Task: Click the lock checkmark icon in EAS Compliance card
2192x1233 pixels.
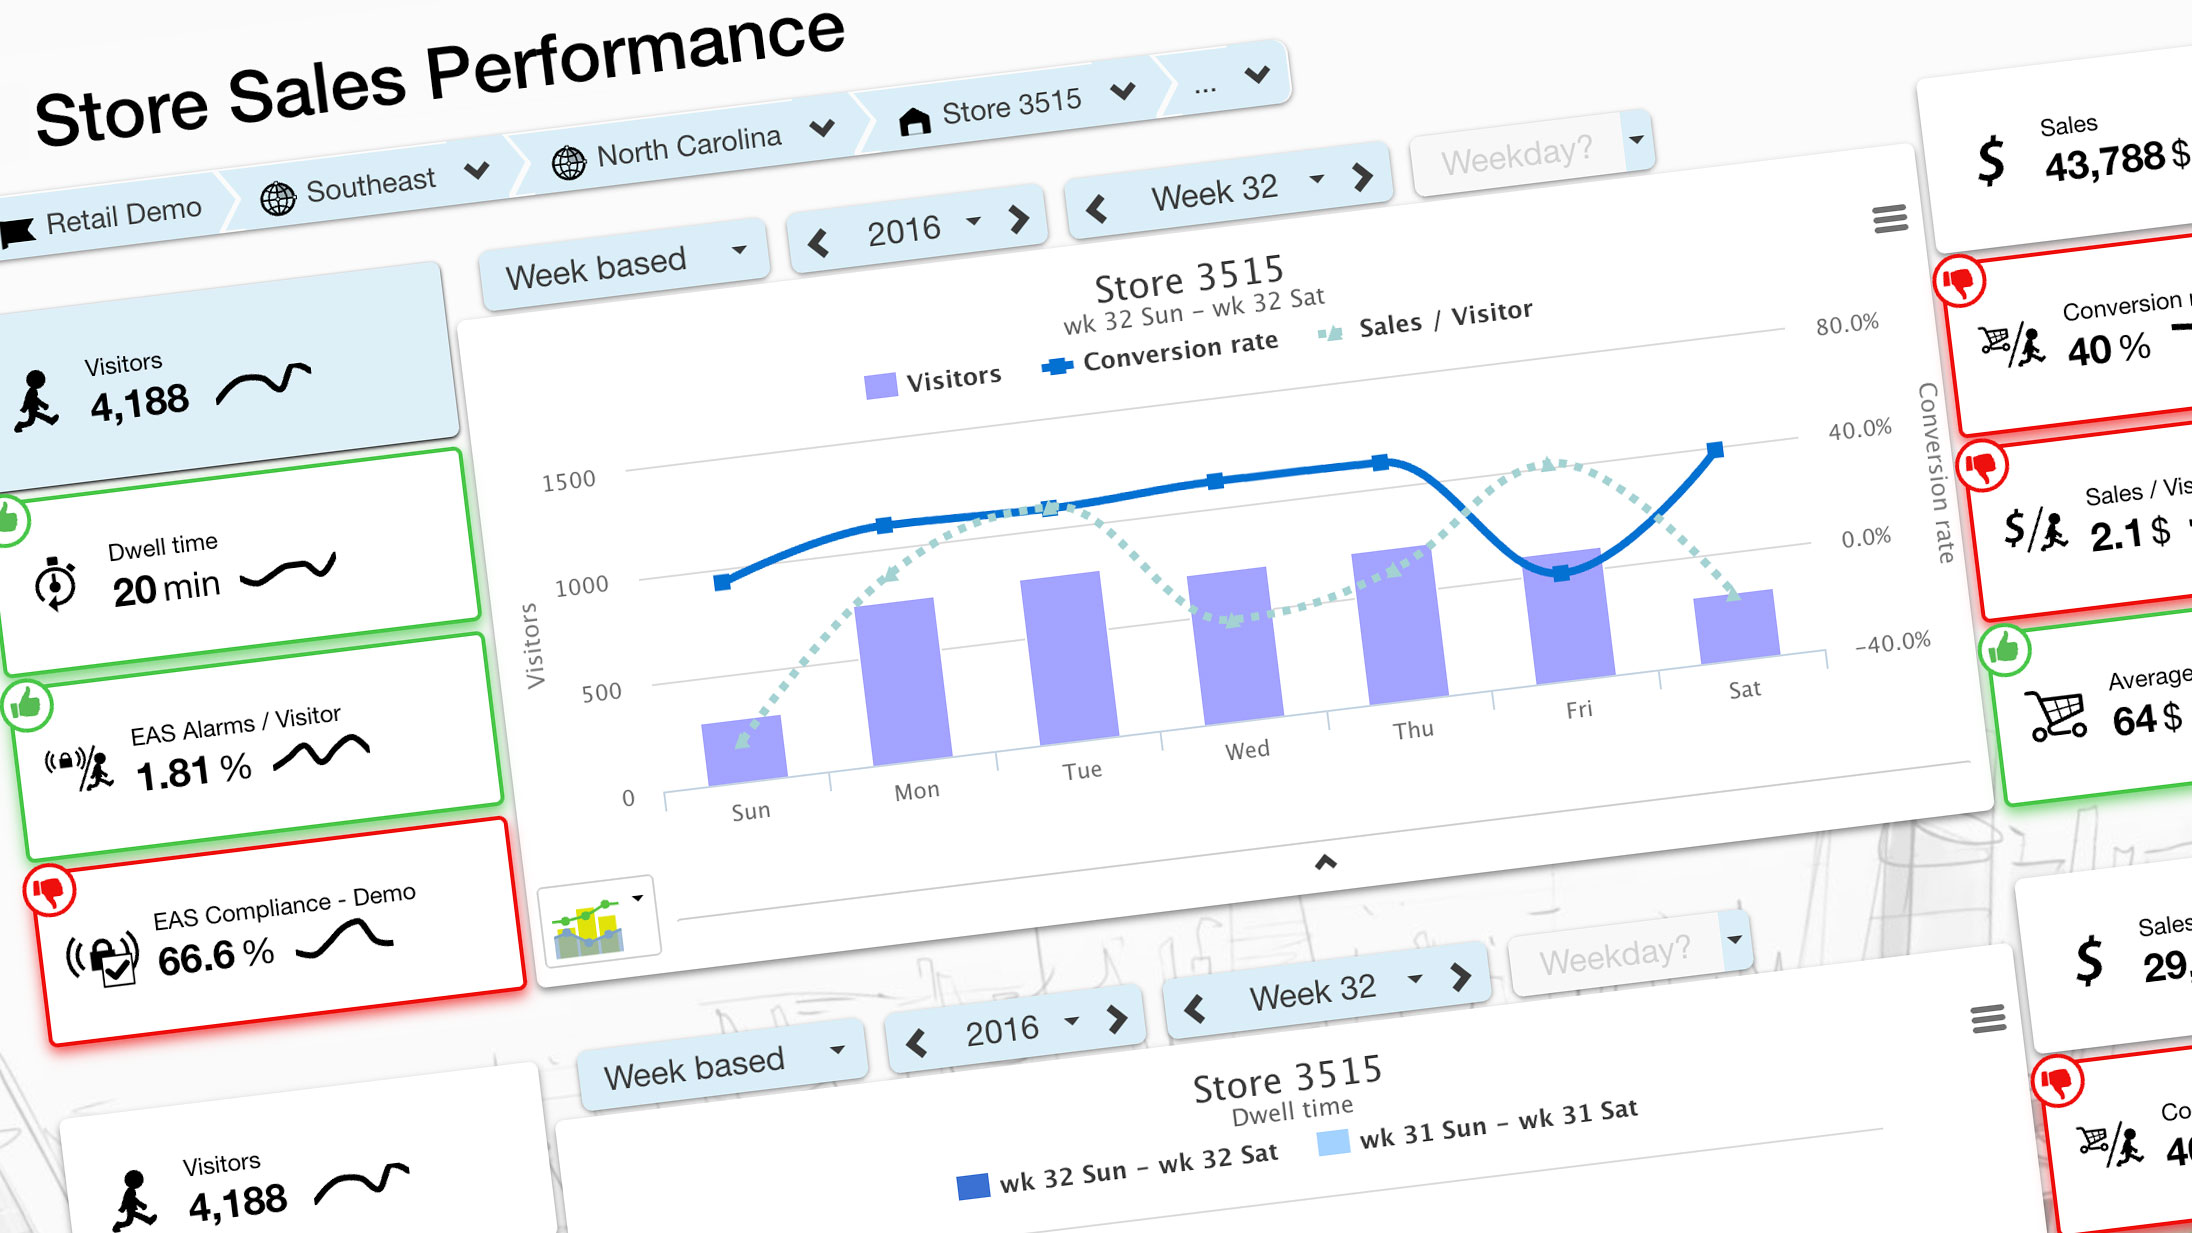Action: (x=103, y=958)
